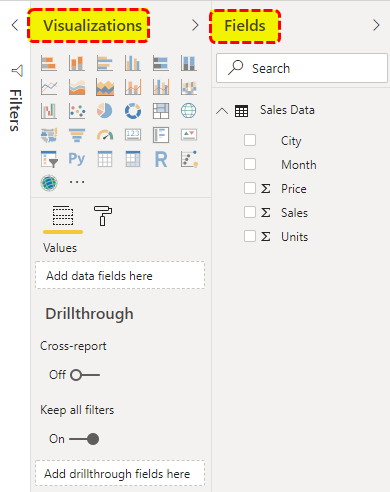Switch to the Format paint roller tab
This screenshot has width=390, height=492.
tap(103, 216)
